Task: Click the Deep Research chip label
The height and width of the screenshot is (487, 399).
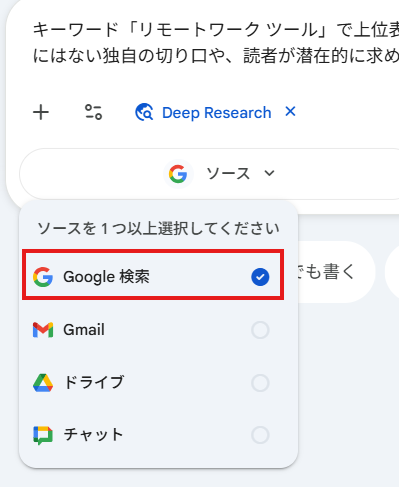Action: pos(217,113)
